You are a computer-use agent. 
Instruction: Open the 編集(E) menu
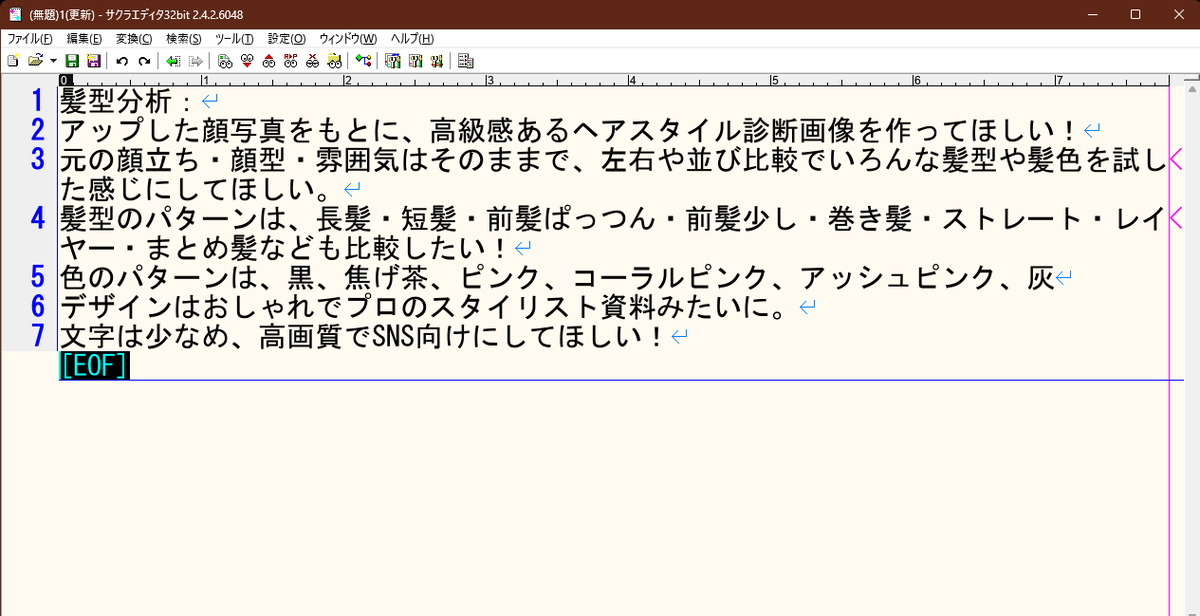coord(84,39)
